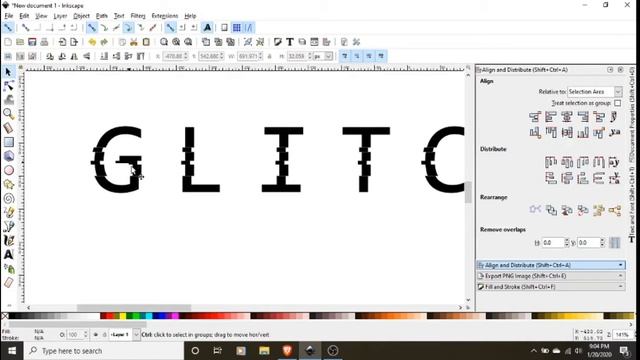Toggle snap nodes and paths button
640x360 pixels.
pos(92,28)
